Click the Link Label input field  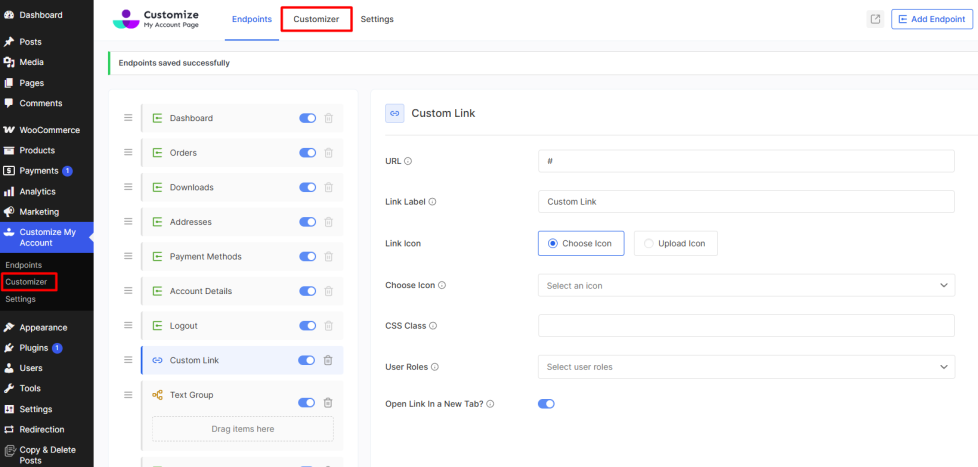745,202
